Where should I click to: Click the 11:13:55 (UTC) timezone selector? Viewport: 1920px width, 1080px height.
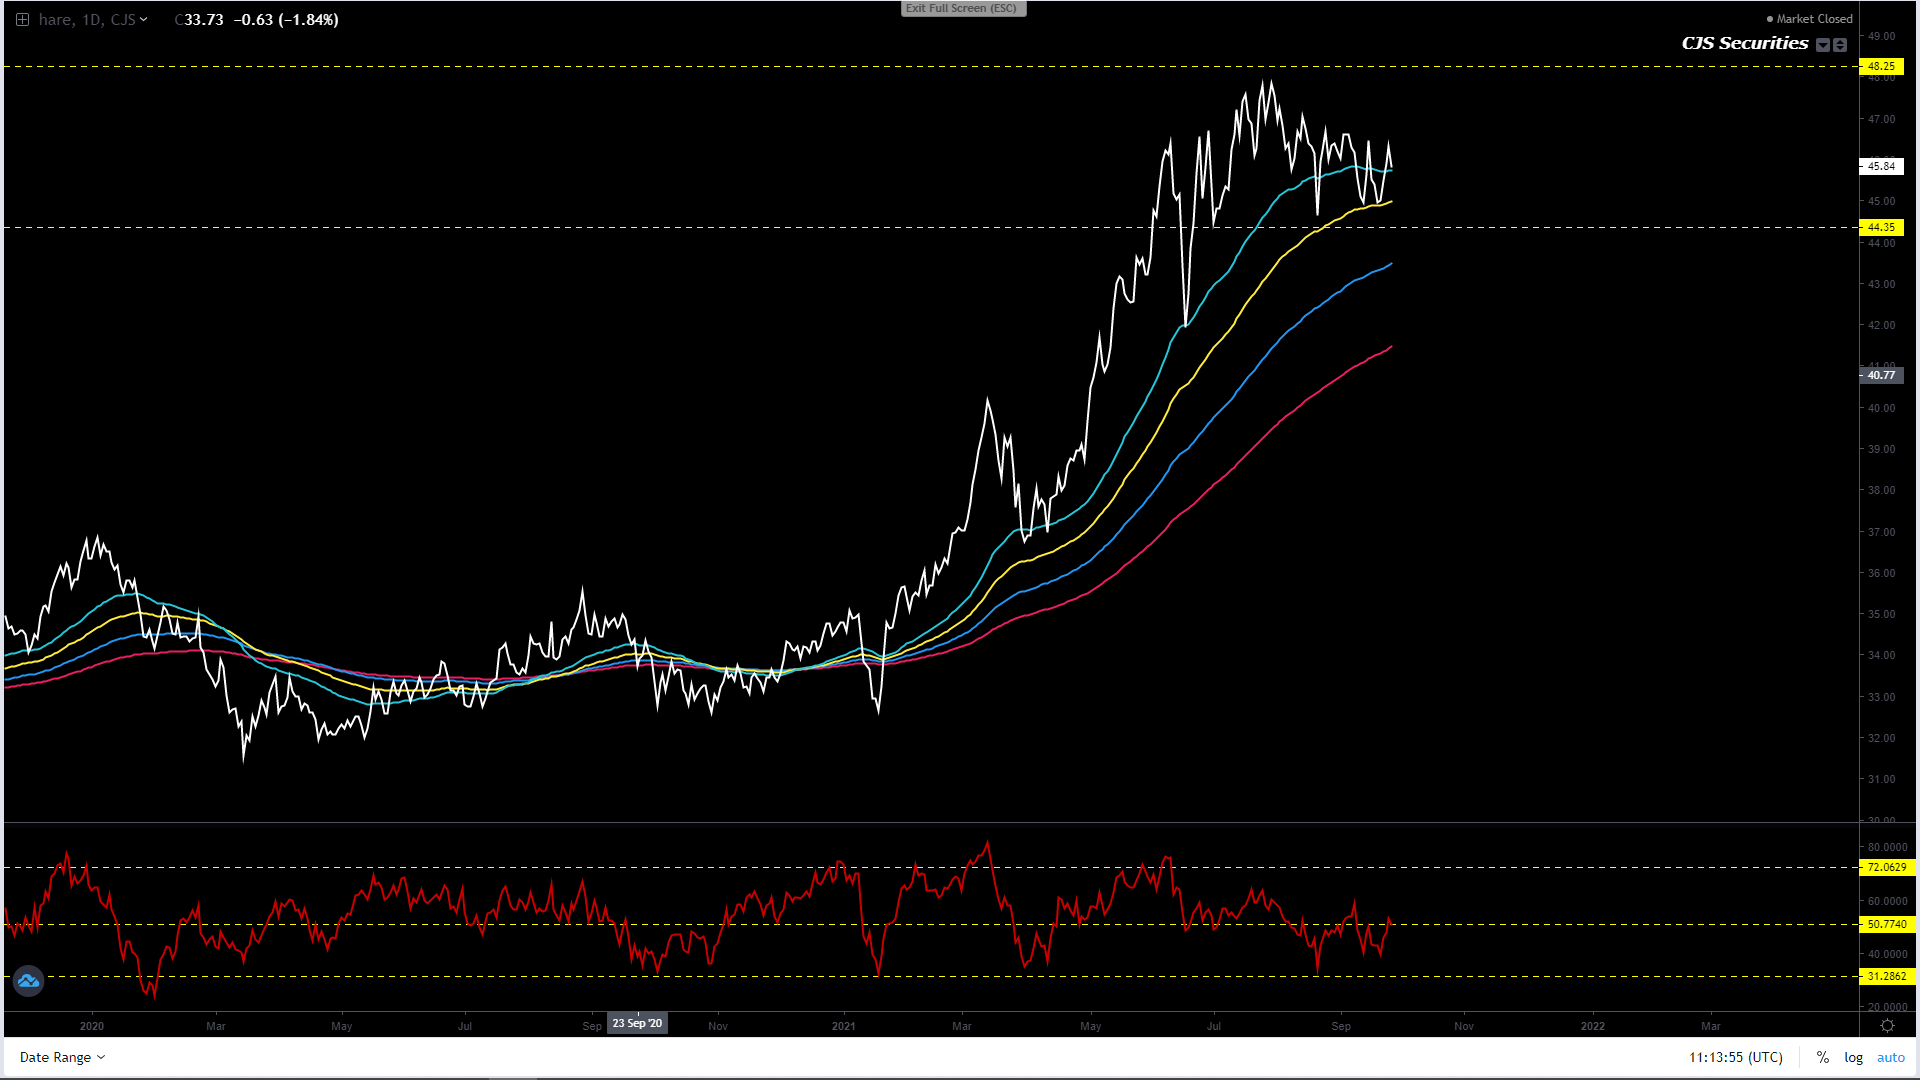click(x=1735, y=1057)
